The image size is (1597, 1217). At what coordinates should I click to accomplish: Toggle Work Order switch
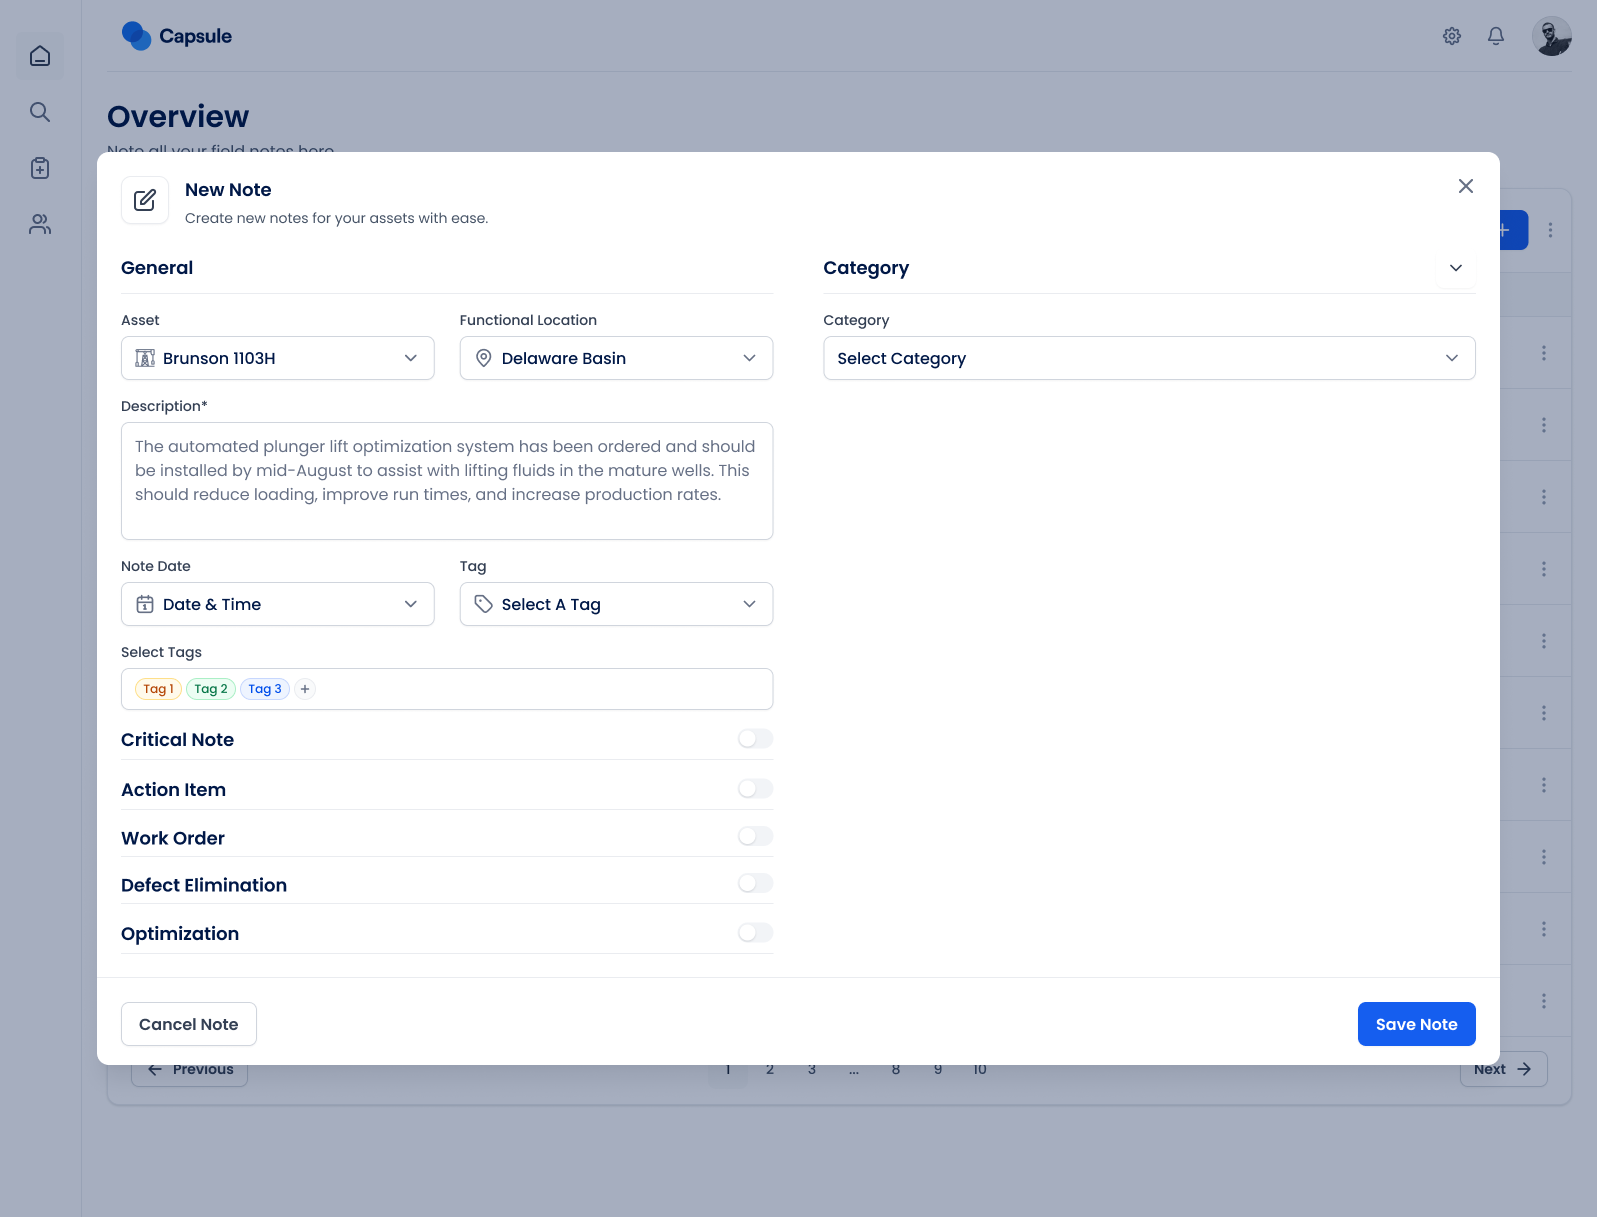755,836
